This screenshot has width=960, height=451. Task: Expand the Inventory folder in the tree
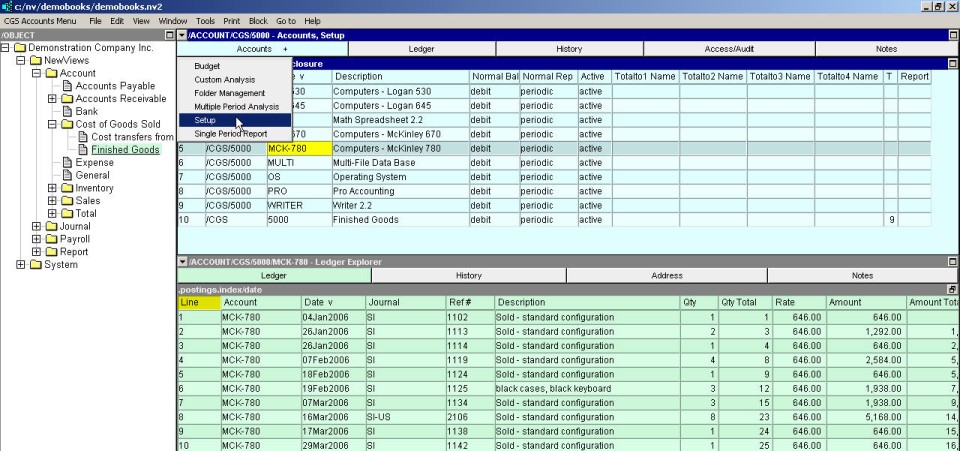pyautogui.click(x=53, y=188)
